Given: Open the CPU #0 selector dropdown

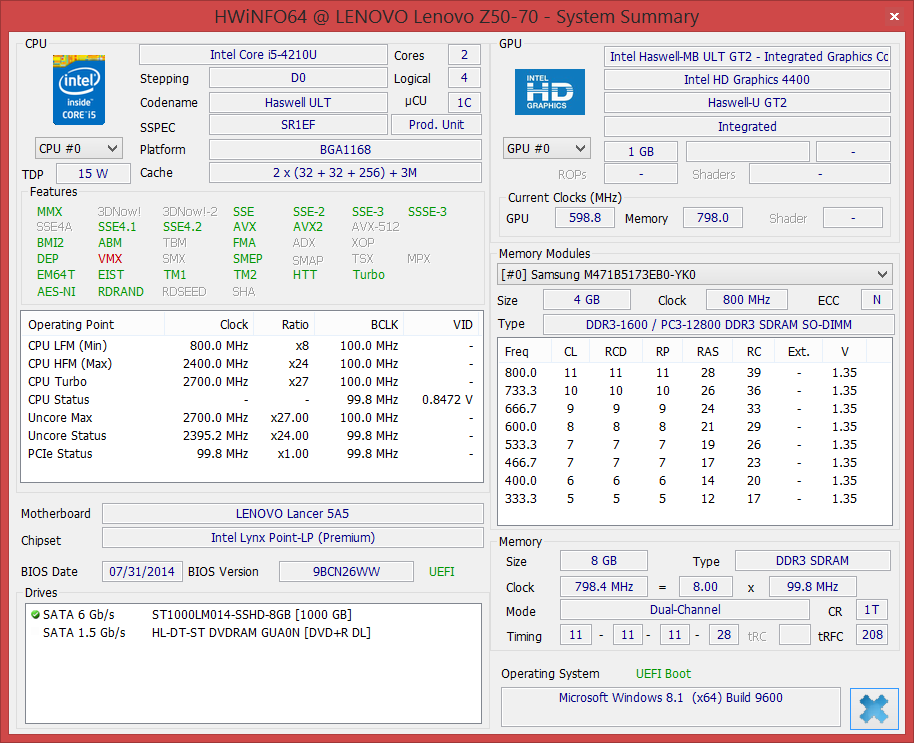Looking at the screenshot, I should [x=79, y=148].
